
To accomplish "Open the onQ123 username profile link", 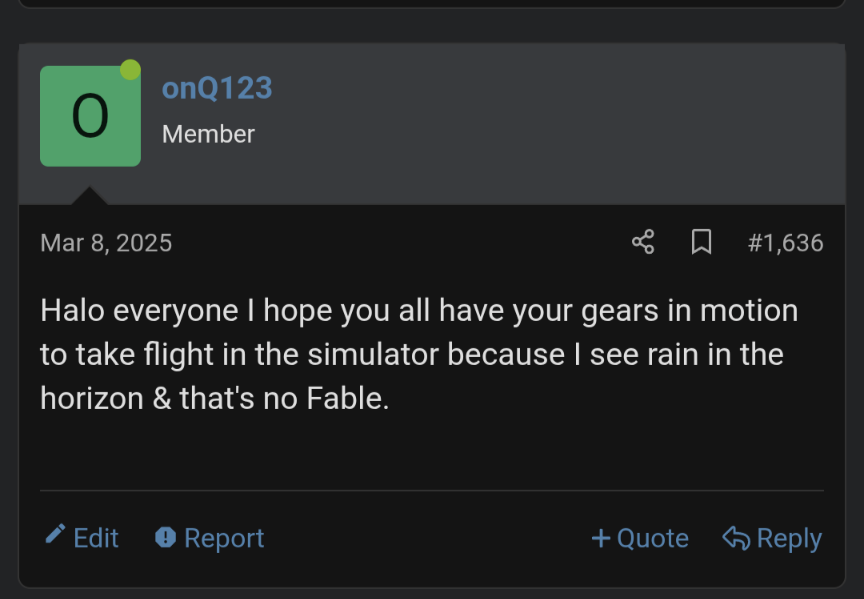I will 217,88.
